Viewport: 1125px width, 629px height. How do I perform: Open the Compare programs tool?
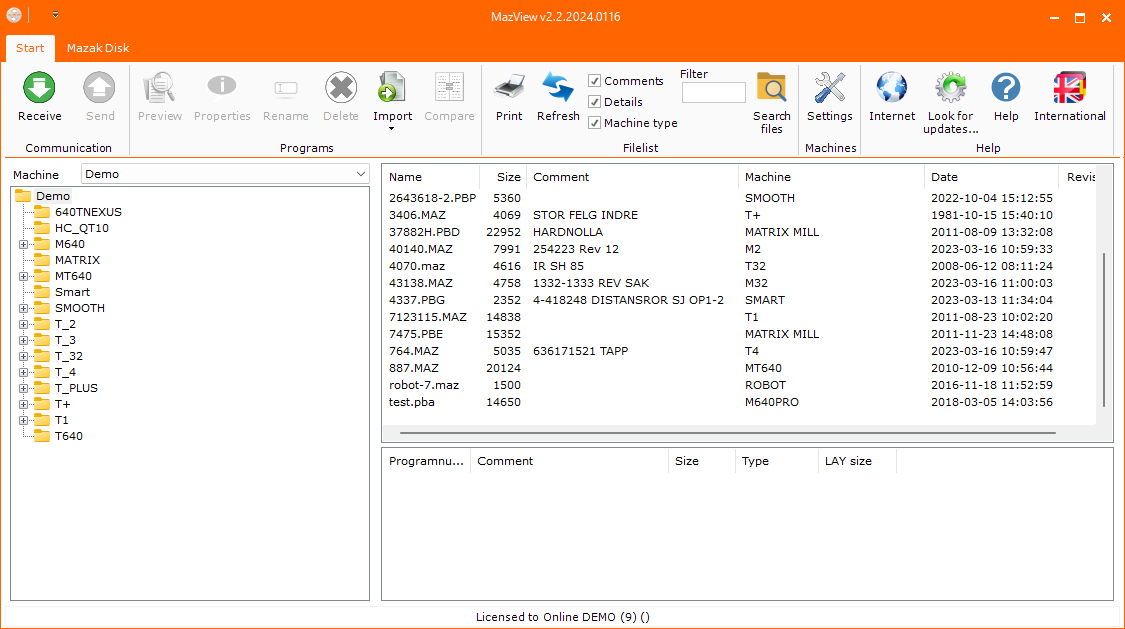point(449,88)
